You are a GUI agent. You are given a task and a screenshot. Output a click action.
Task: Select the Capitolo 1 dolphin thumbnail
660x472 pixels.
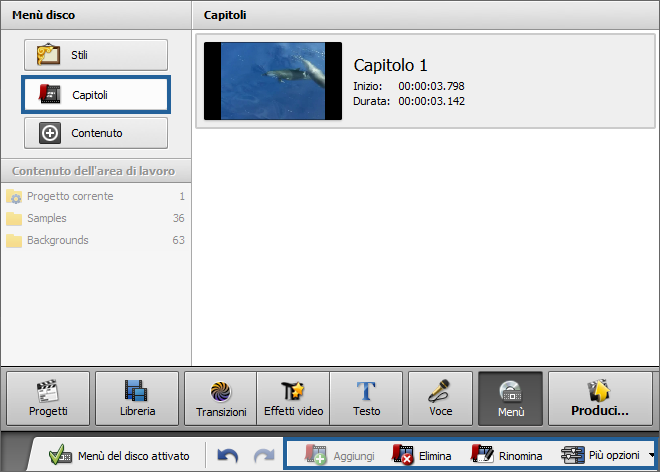pyautogui.click(x=273, y=81)
